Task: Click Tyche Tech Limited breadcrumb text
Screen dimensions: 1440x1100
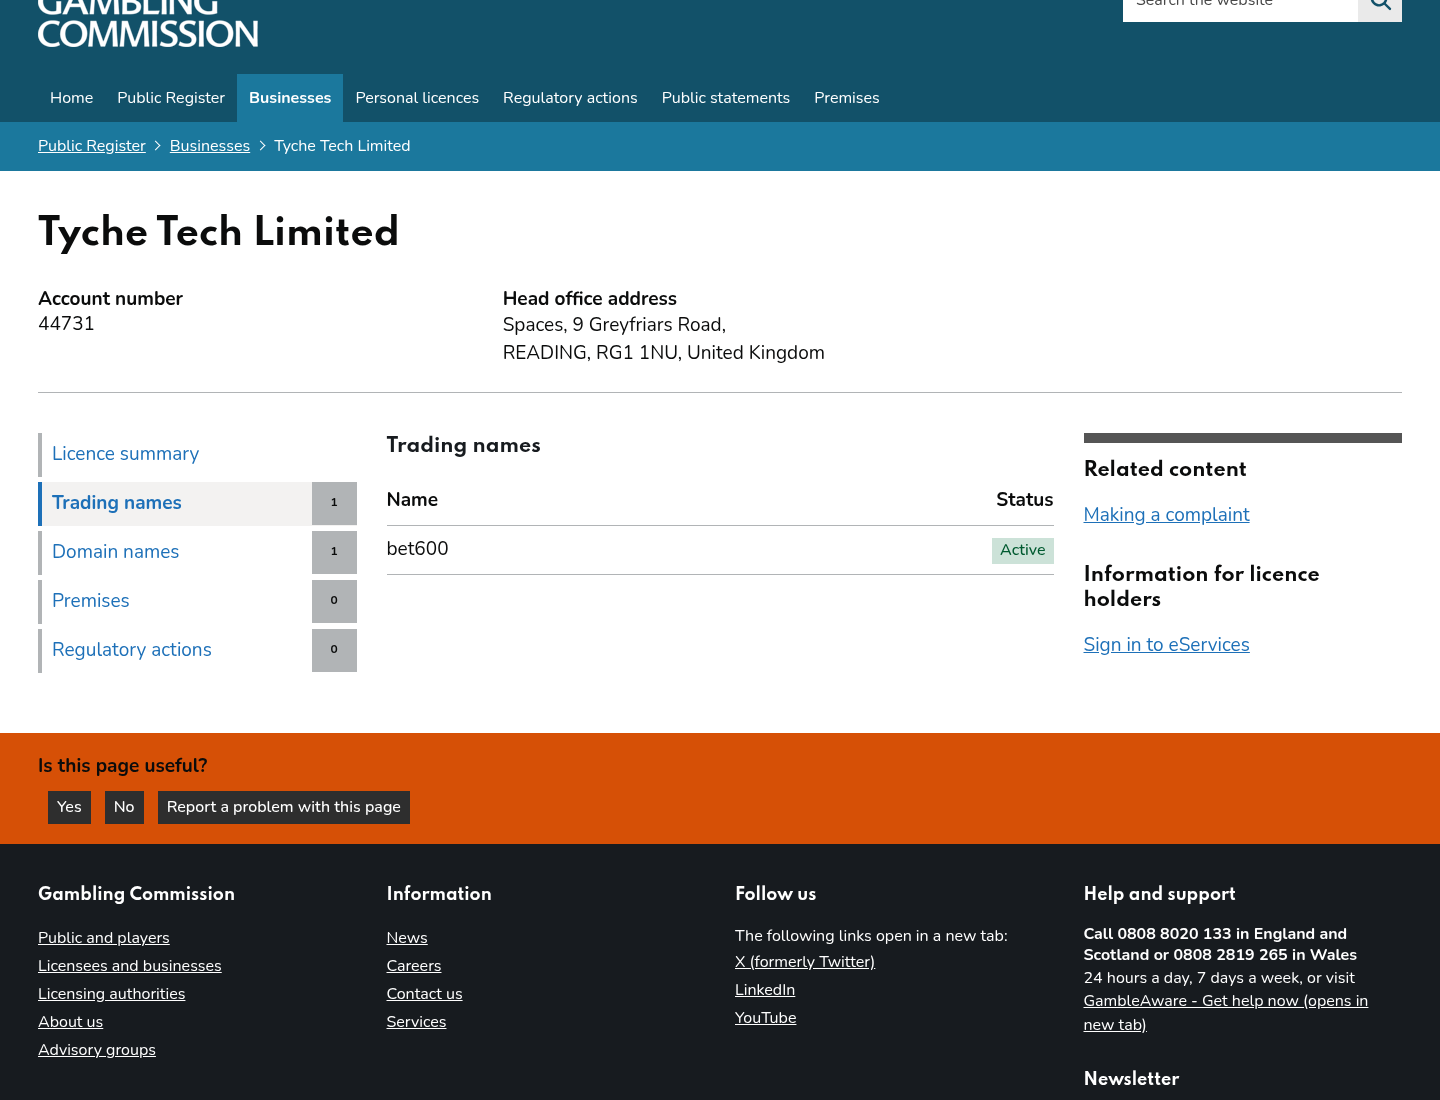Action: pyautogui.click(x=342, y=146)
